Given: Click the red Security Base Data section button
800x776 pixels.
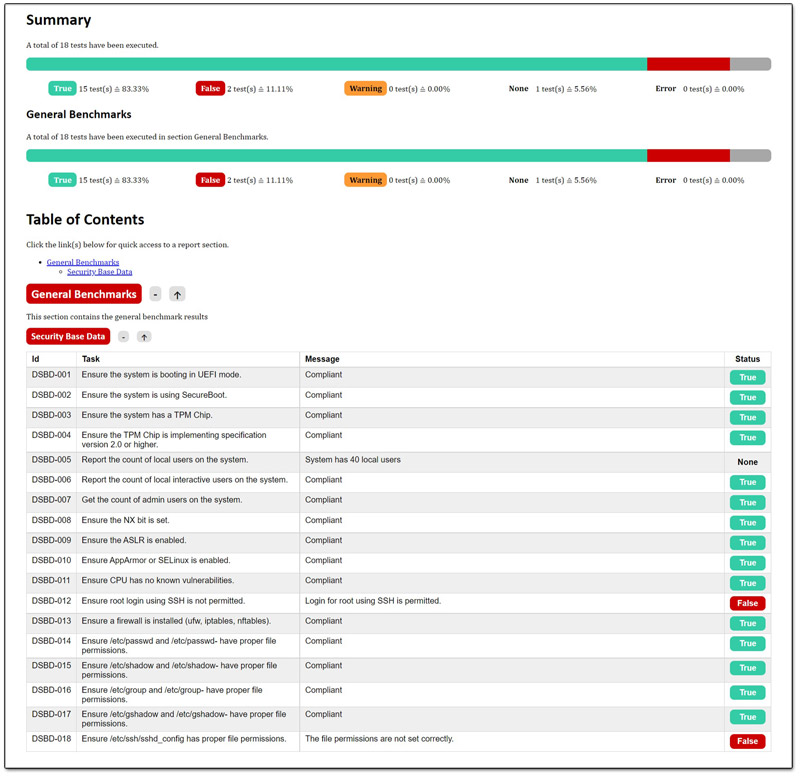Looking at the screenshot, I should coord(68,337).
